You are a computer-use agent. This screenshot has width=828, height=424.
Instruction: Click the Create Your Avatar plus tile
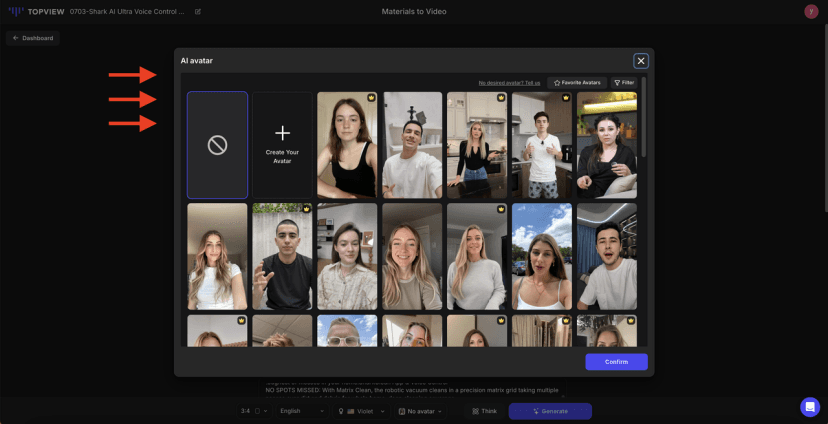pyautogui.click(x=282, y=145)
